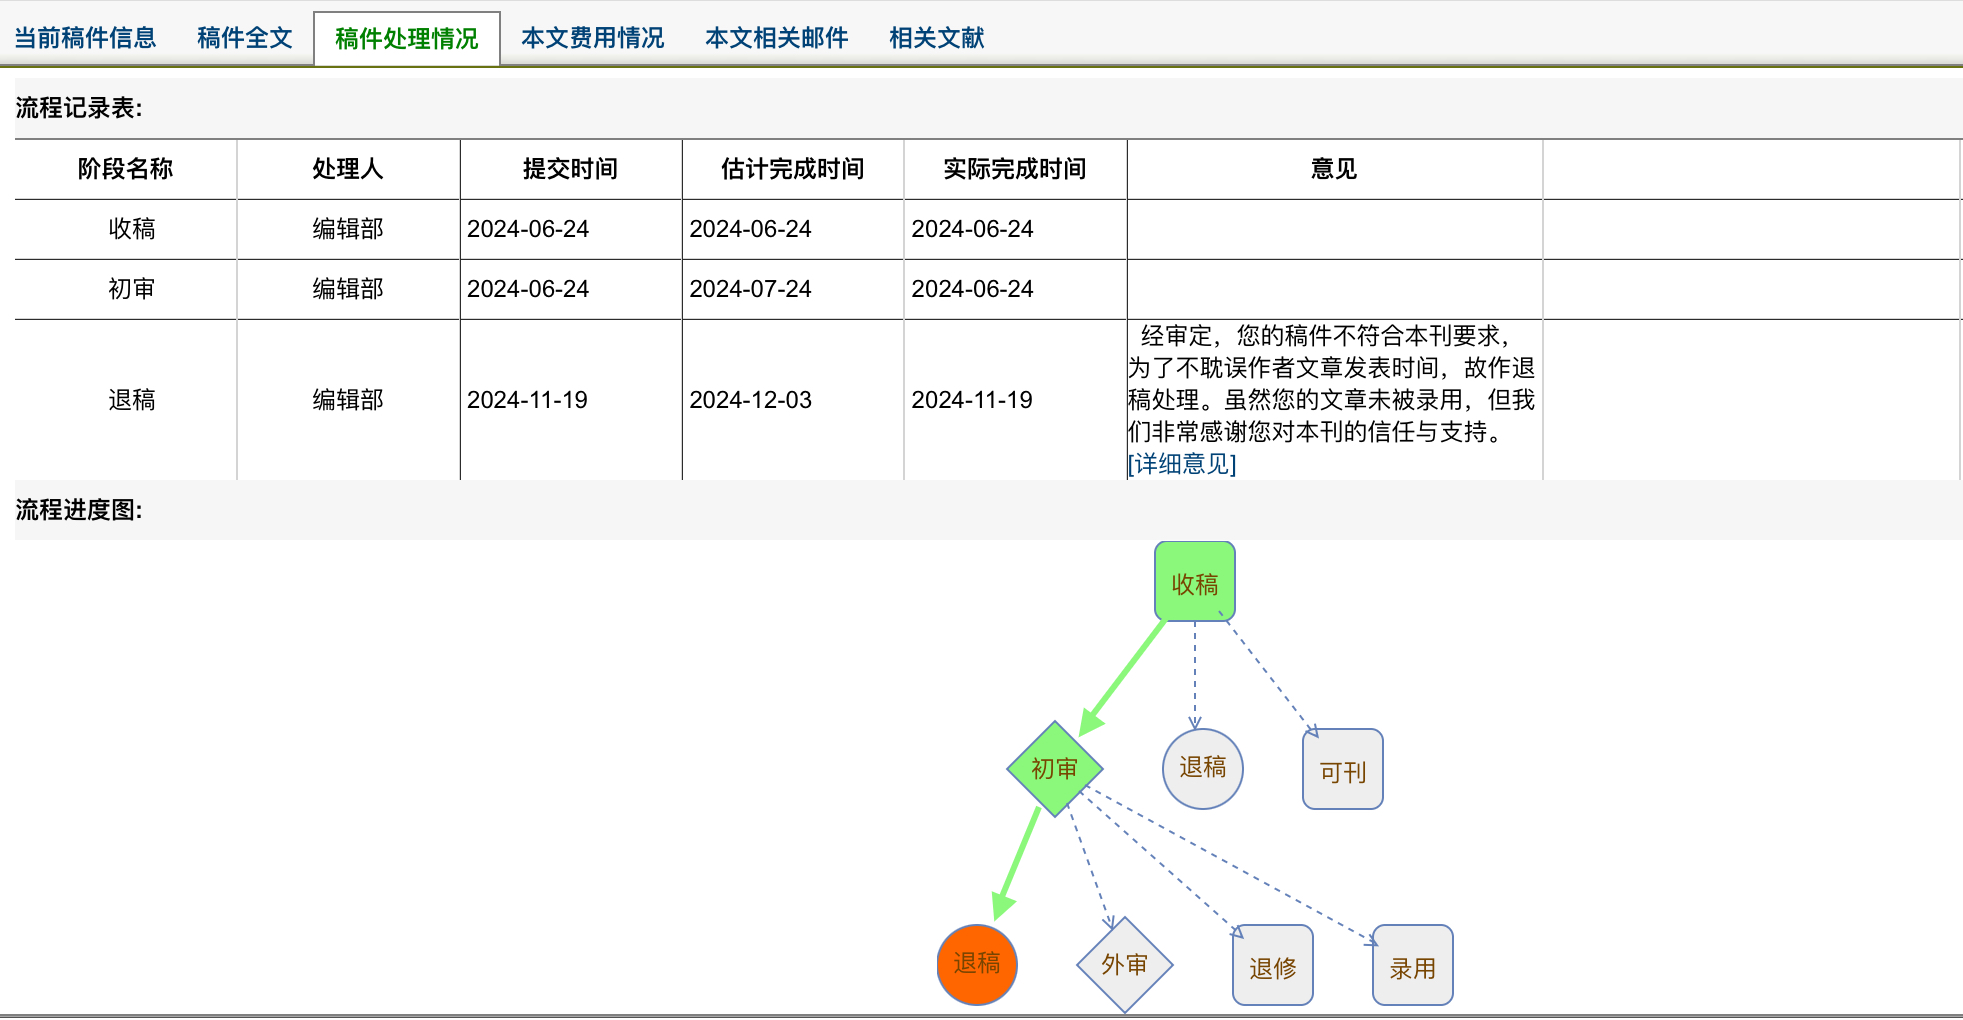The image size is (1963, 1020).
Task: Click the 退修 flowchart node
Action: 1273,965
